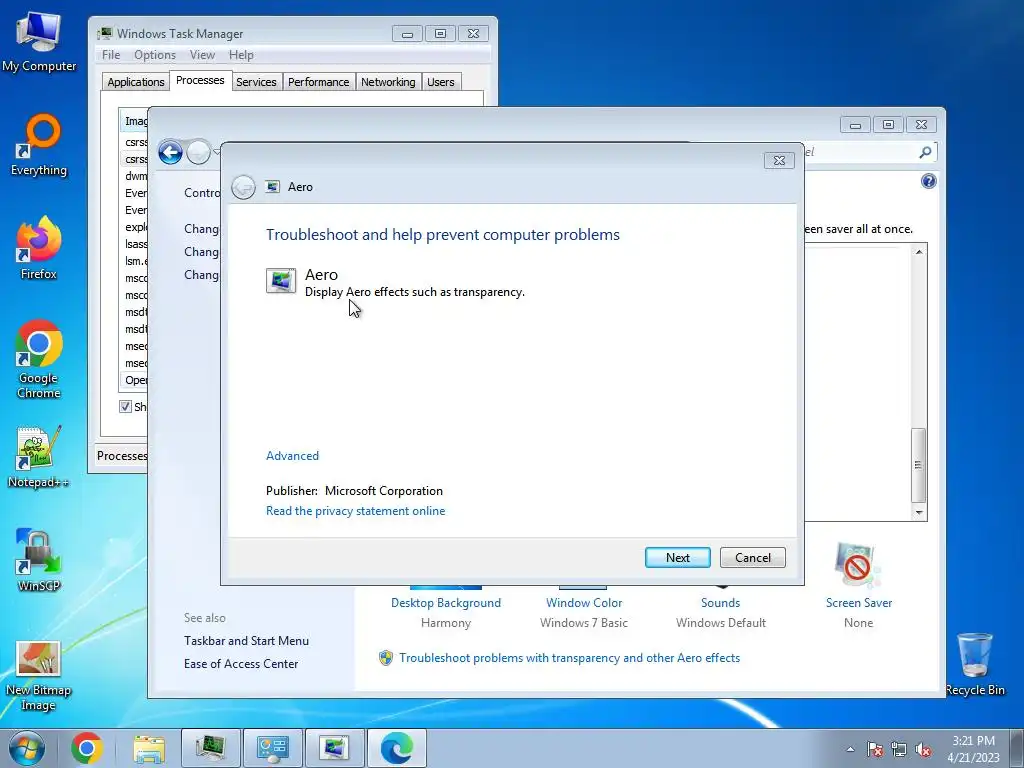The image size is (1024, 768).
Task: Open the Windows Start menu orb
Action: [27, 748]
